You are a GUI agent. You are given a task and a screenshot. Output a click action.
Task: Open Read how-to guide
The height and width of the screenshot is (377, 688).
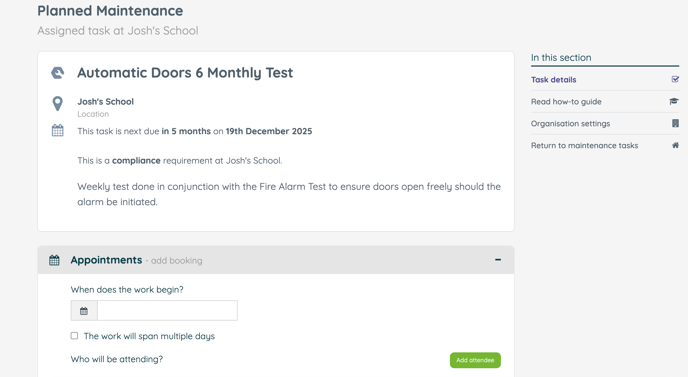(566, 102)
